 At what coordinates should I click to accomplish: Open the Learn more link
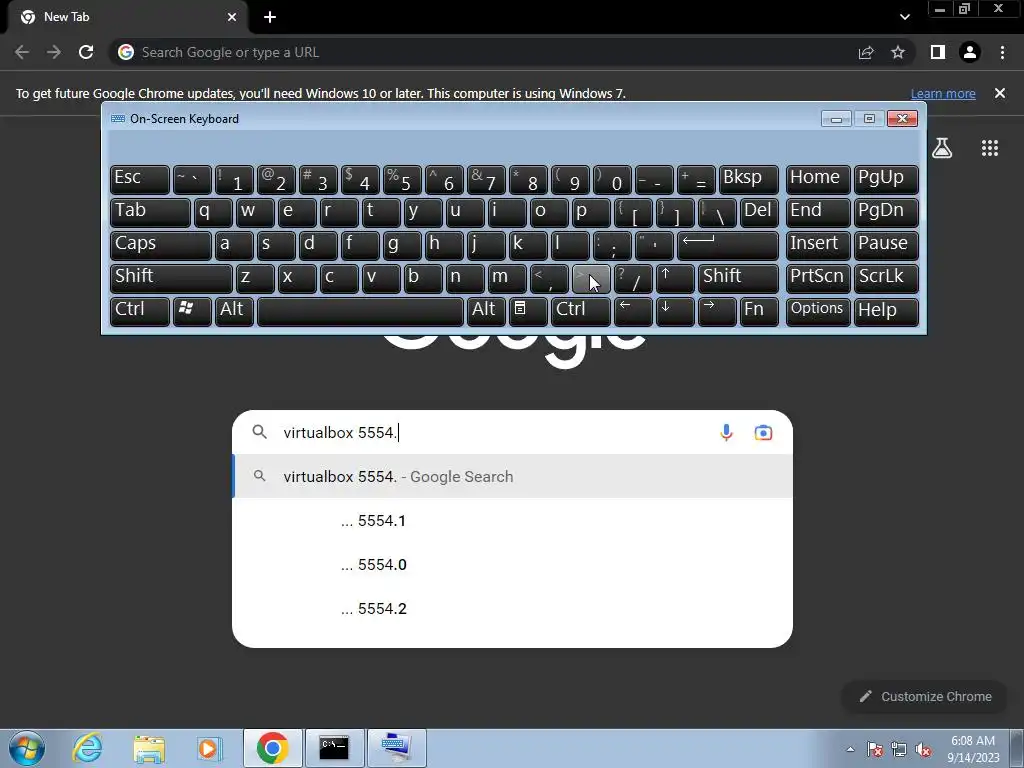(943, 93)
